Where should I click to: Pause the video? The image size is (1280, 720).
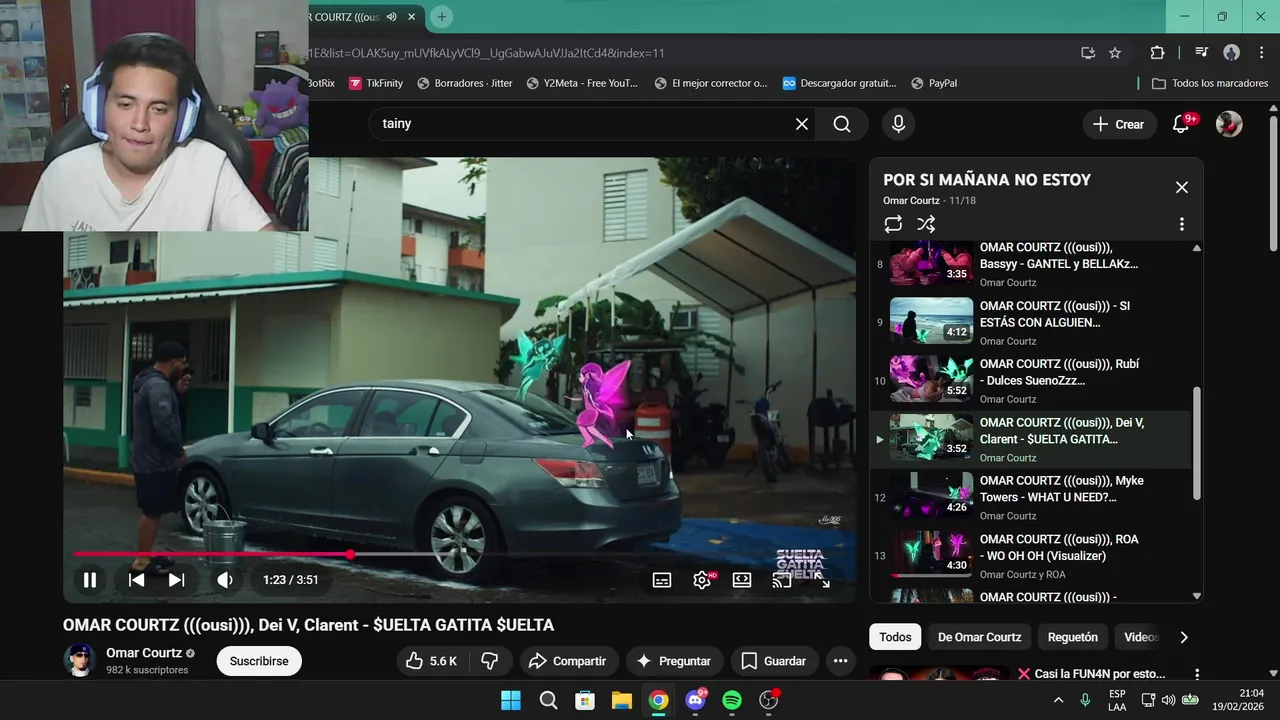click(90, 580)
